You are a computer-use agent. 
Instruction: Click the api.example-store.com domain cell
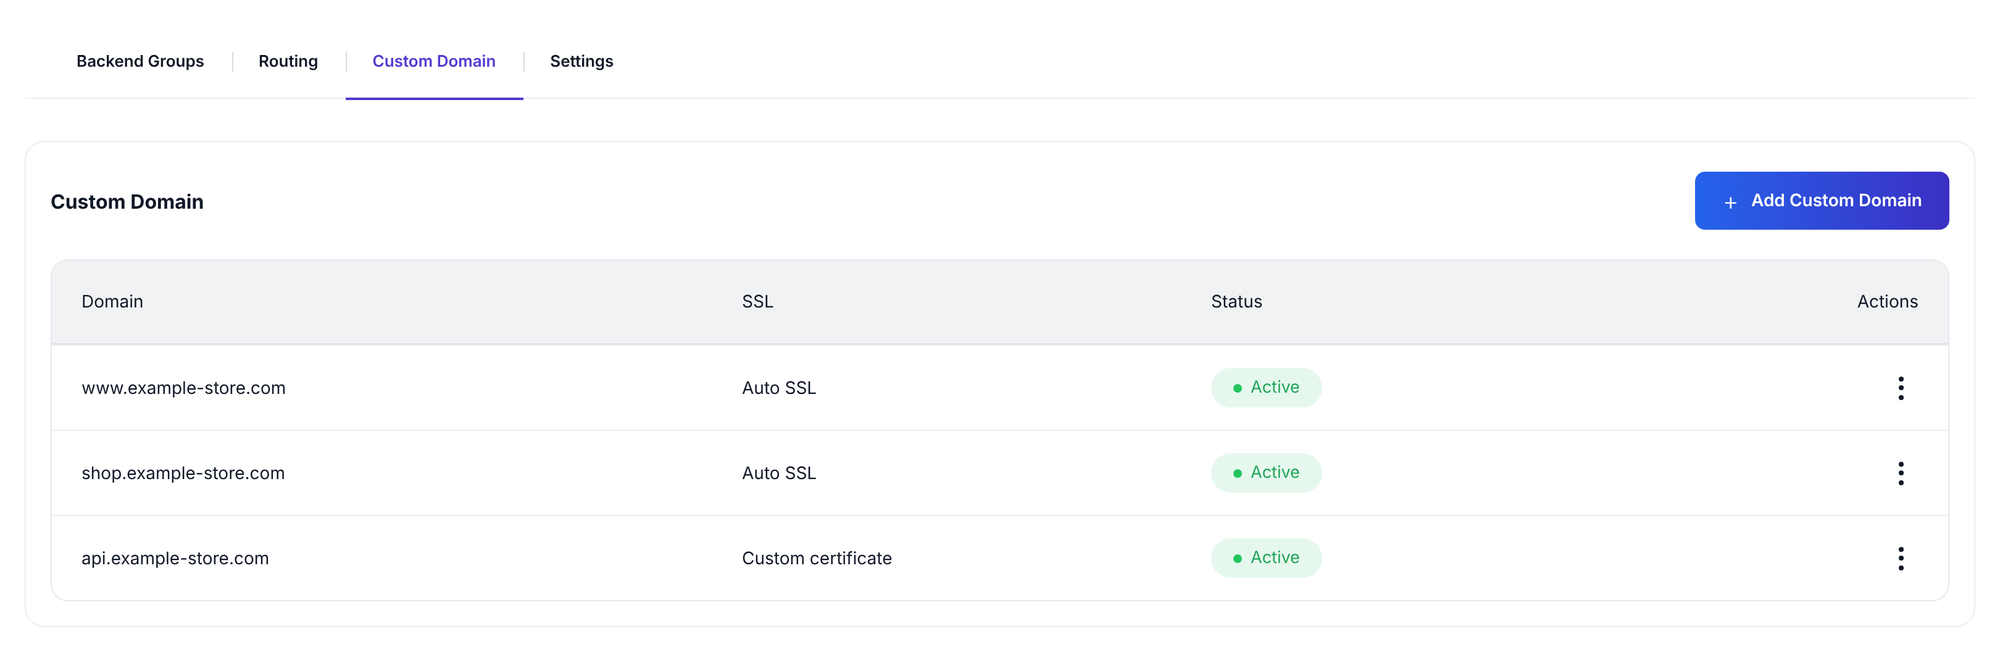coord(175,558)
